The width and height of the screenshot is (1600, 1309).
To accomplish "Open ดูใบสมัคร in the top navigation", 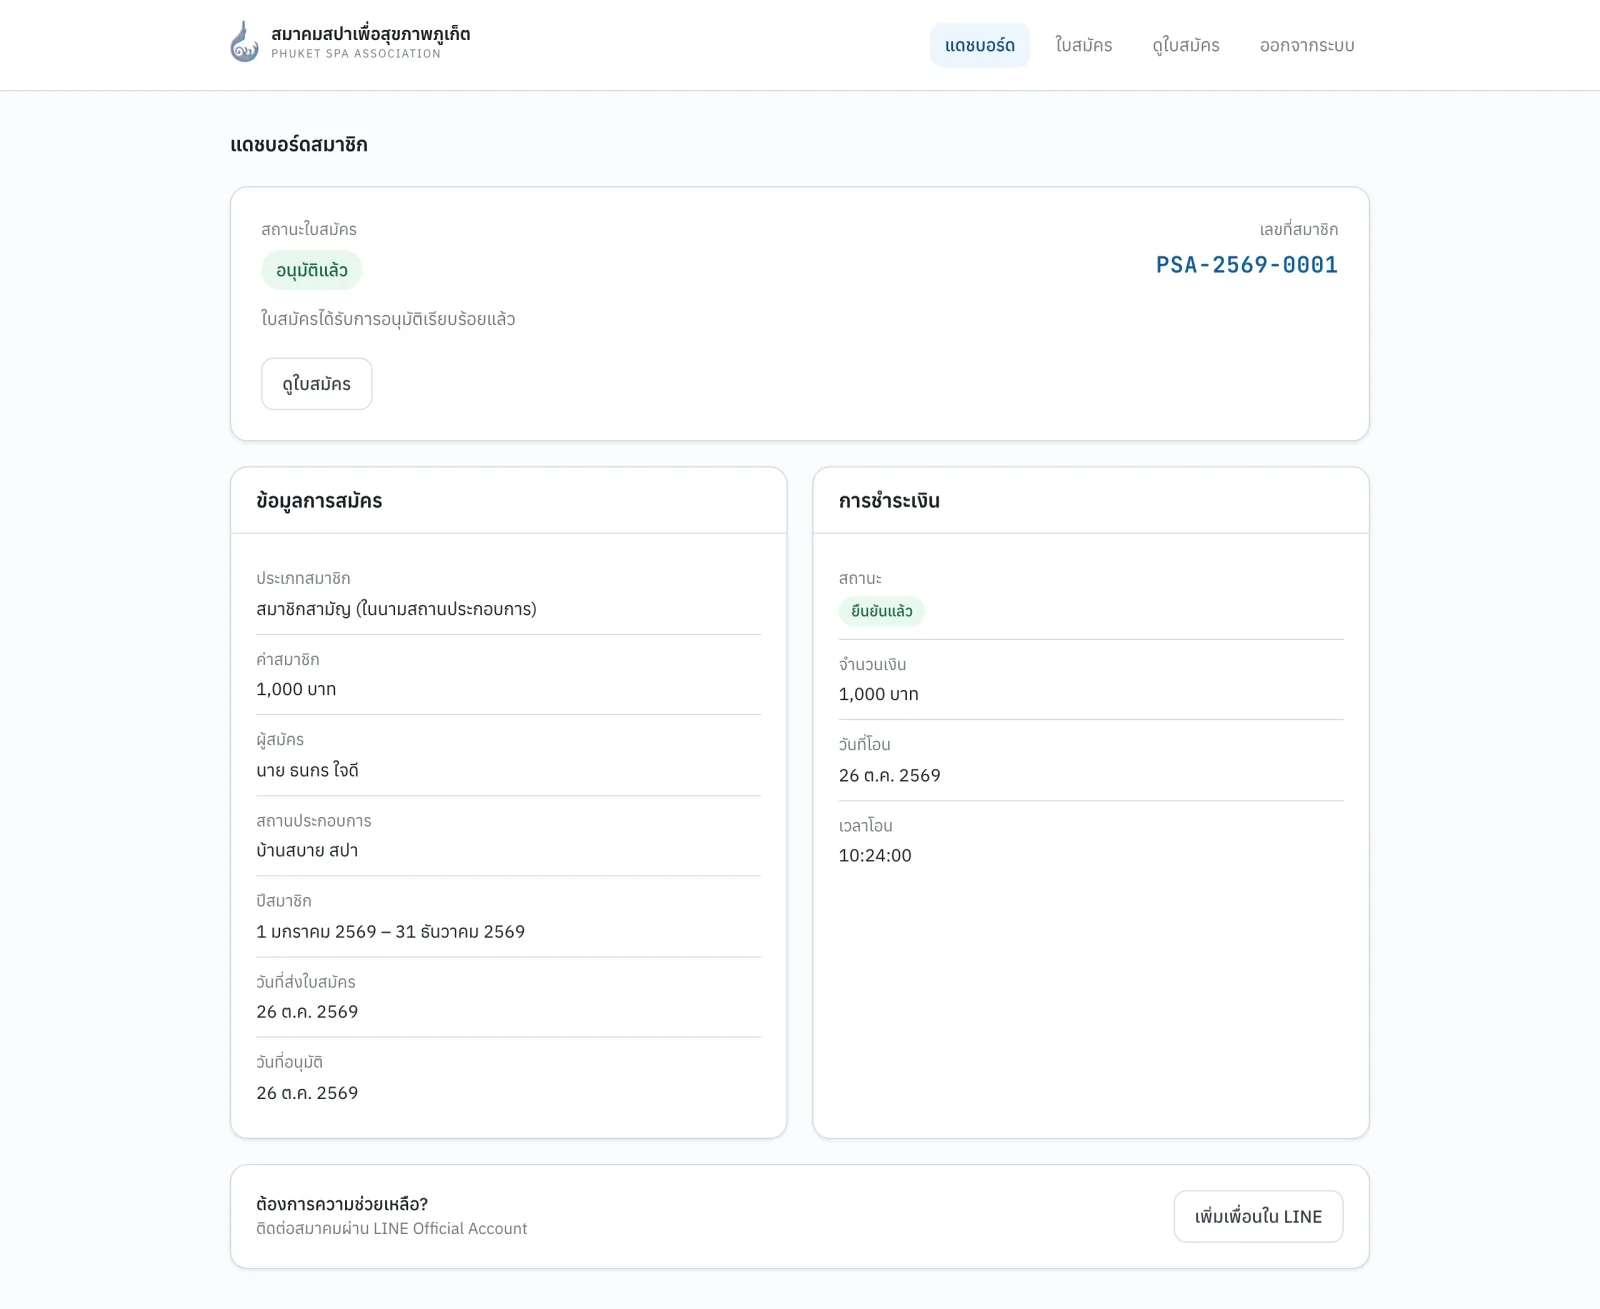I will coord(1186,45).
